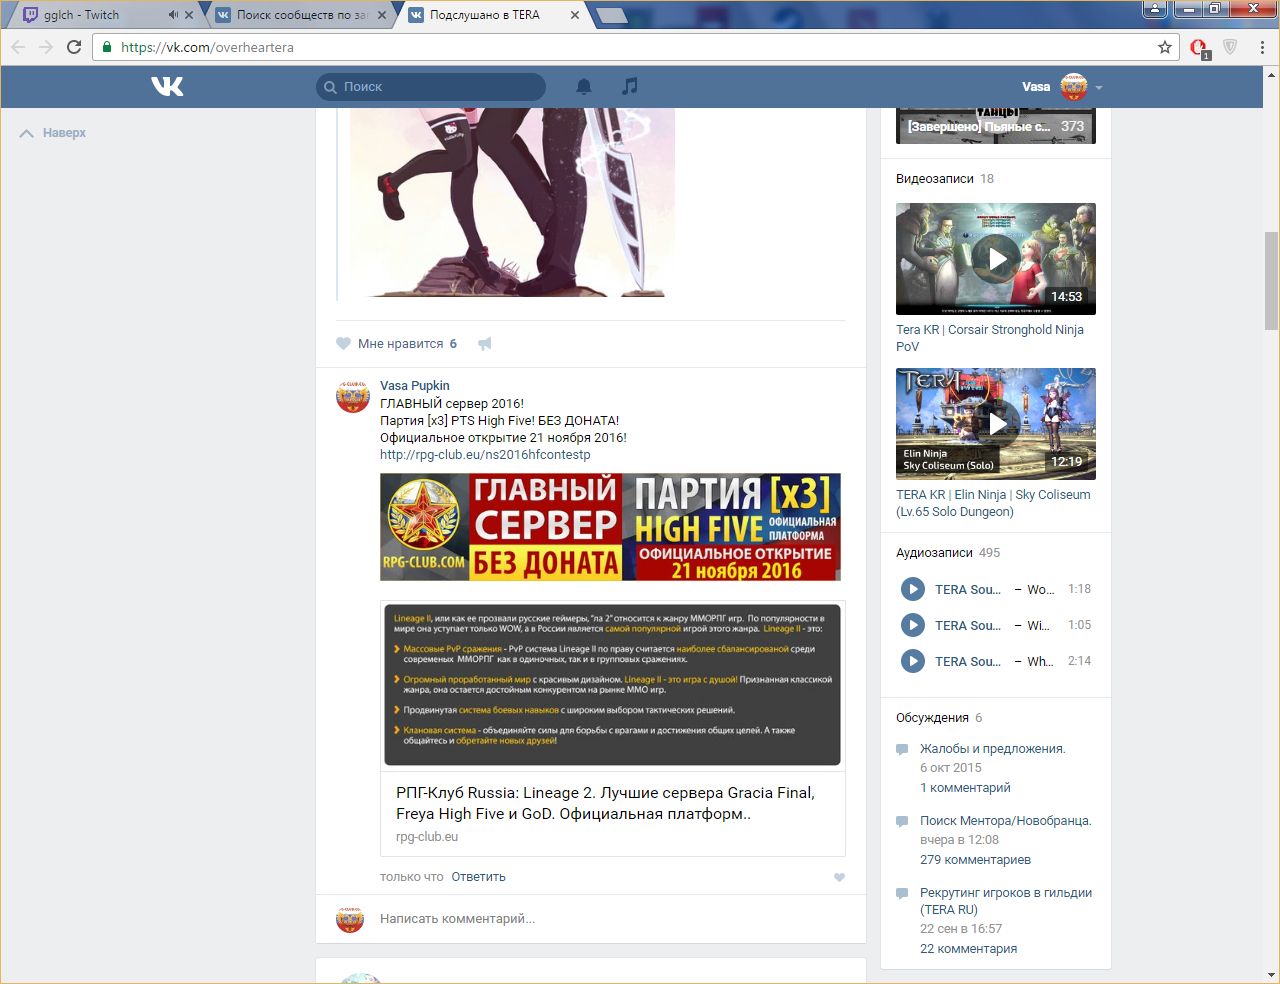
Task: Click the search field in the VK header
Action: click(431, 87)
